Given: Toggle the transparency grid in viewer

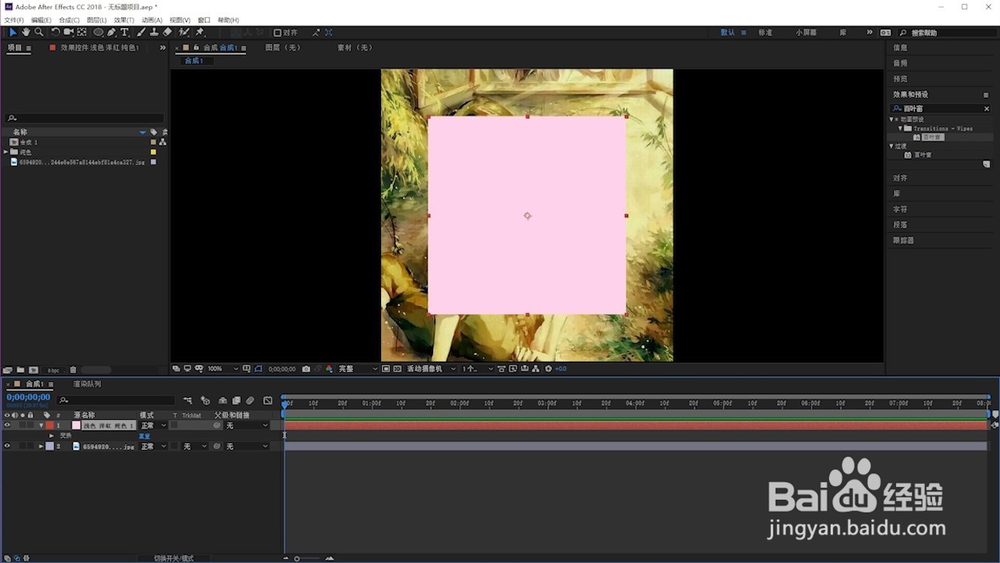Looking at the screenshot, I should tap(397, 369).
